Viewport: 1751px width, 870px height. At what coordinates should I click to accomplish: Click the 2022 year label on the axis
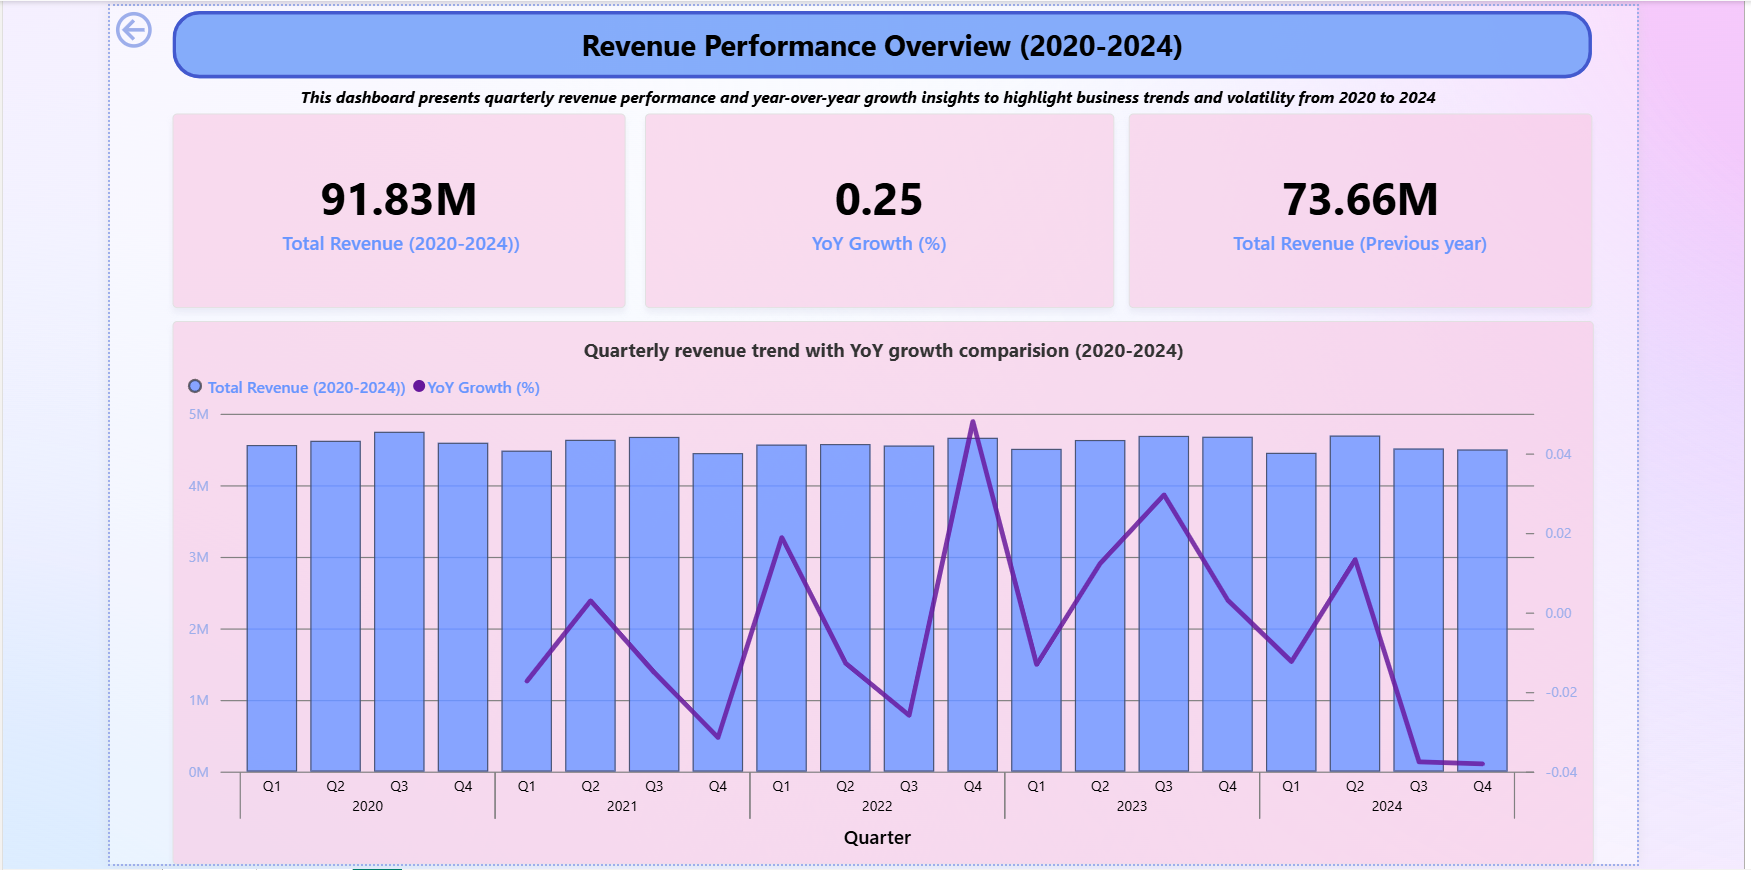pos(877,806)
